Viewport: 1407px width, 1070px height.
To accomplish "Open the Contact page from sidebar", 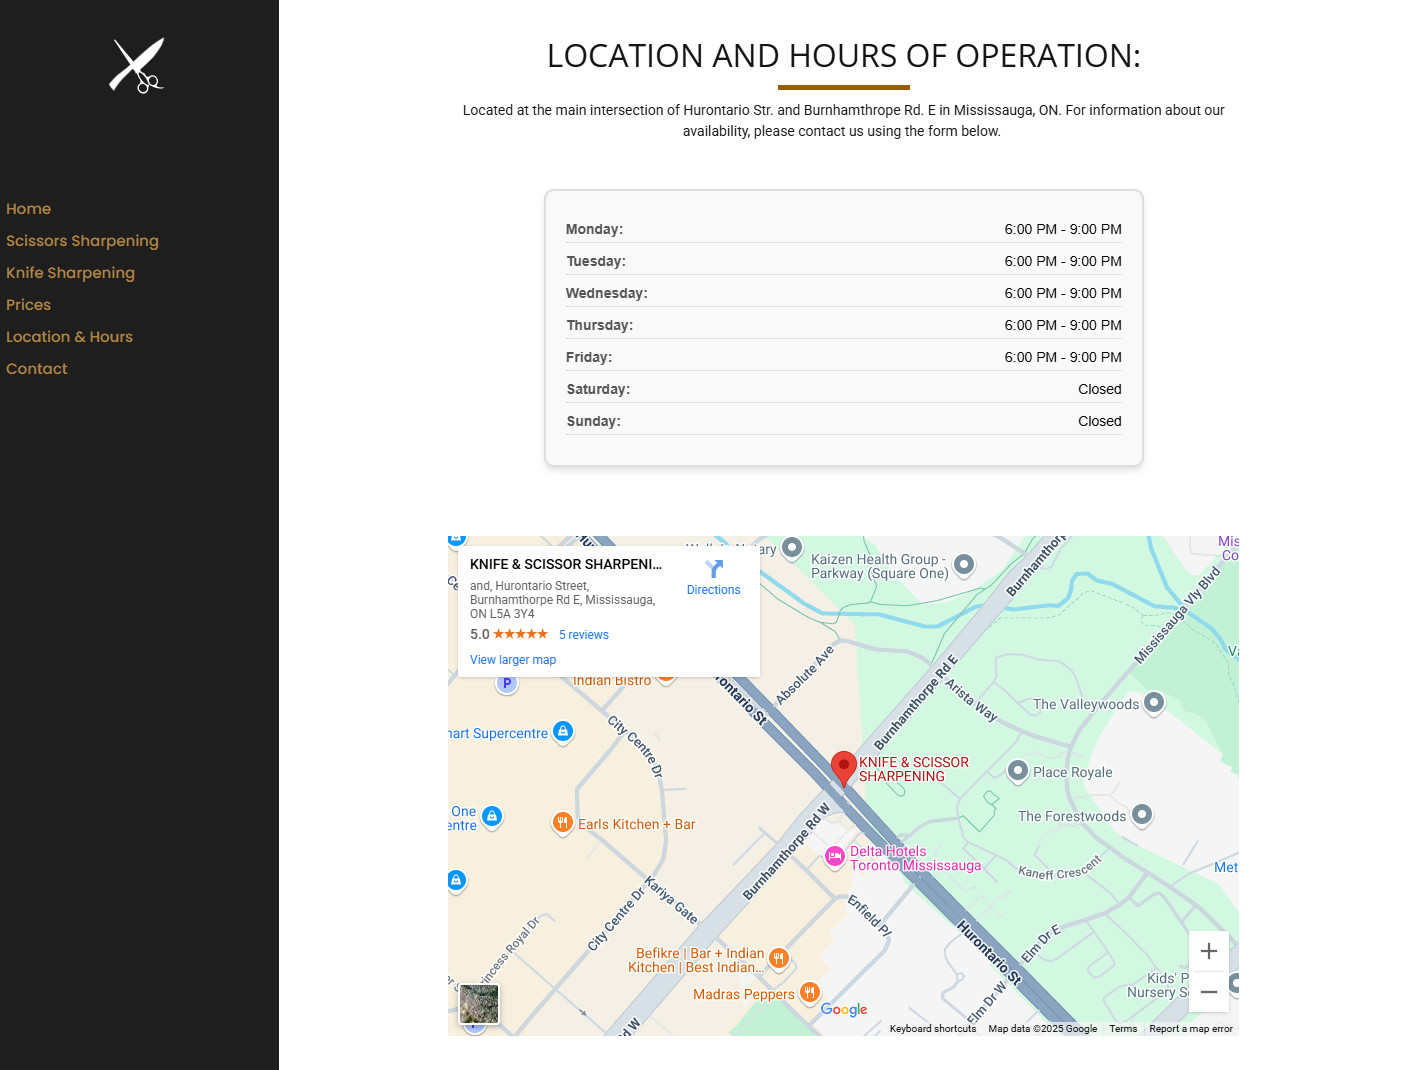I will pyautogui.click(x=37, y=369).
